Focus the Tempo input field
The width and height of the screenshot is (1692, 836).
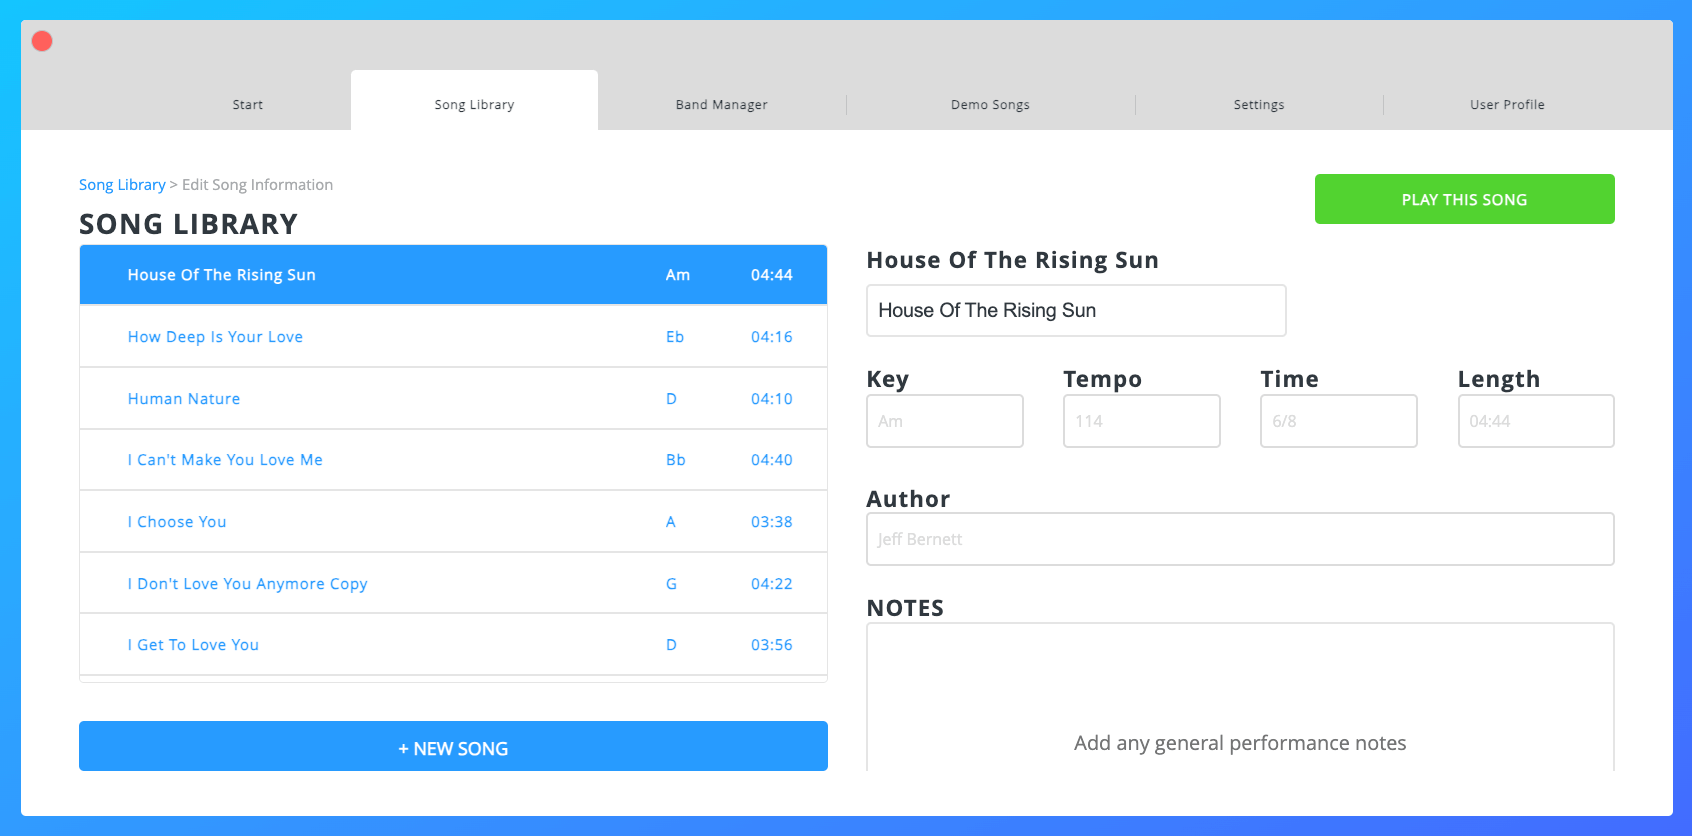(x=1141, y=421)
